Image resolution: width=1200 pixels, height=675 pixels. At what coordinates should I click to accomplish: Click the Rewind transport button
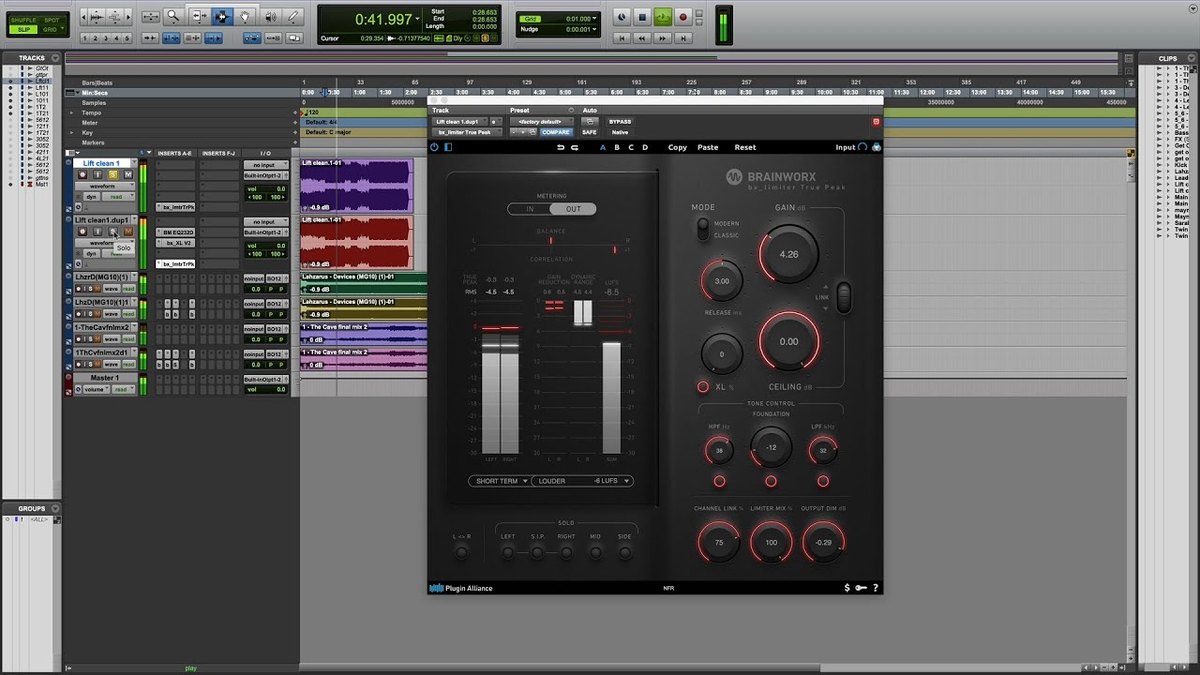tap(643, 38)
